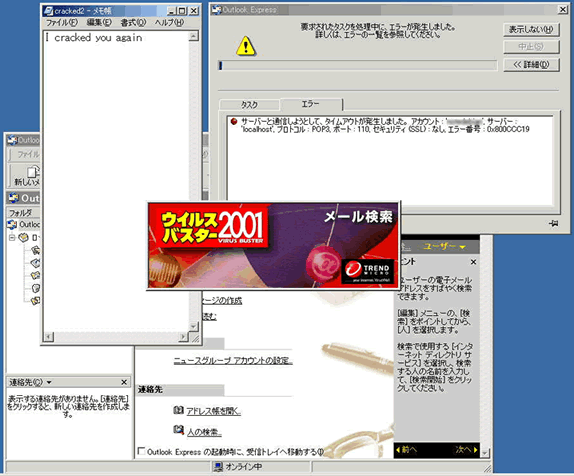Click the address book icon
Viewport: 574px width, 476px height.
[178, 410]
